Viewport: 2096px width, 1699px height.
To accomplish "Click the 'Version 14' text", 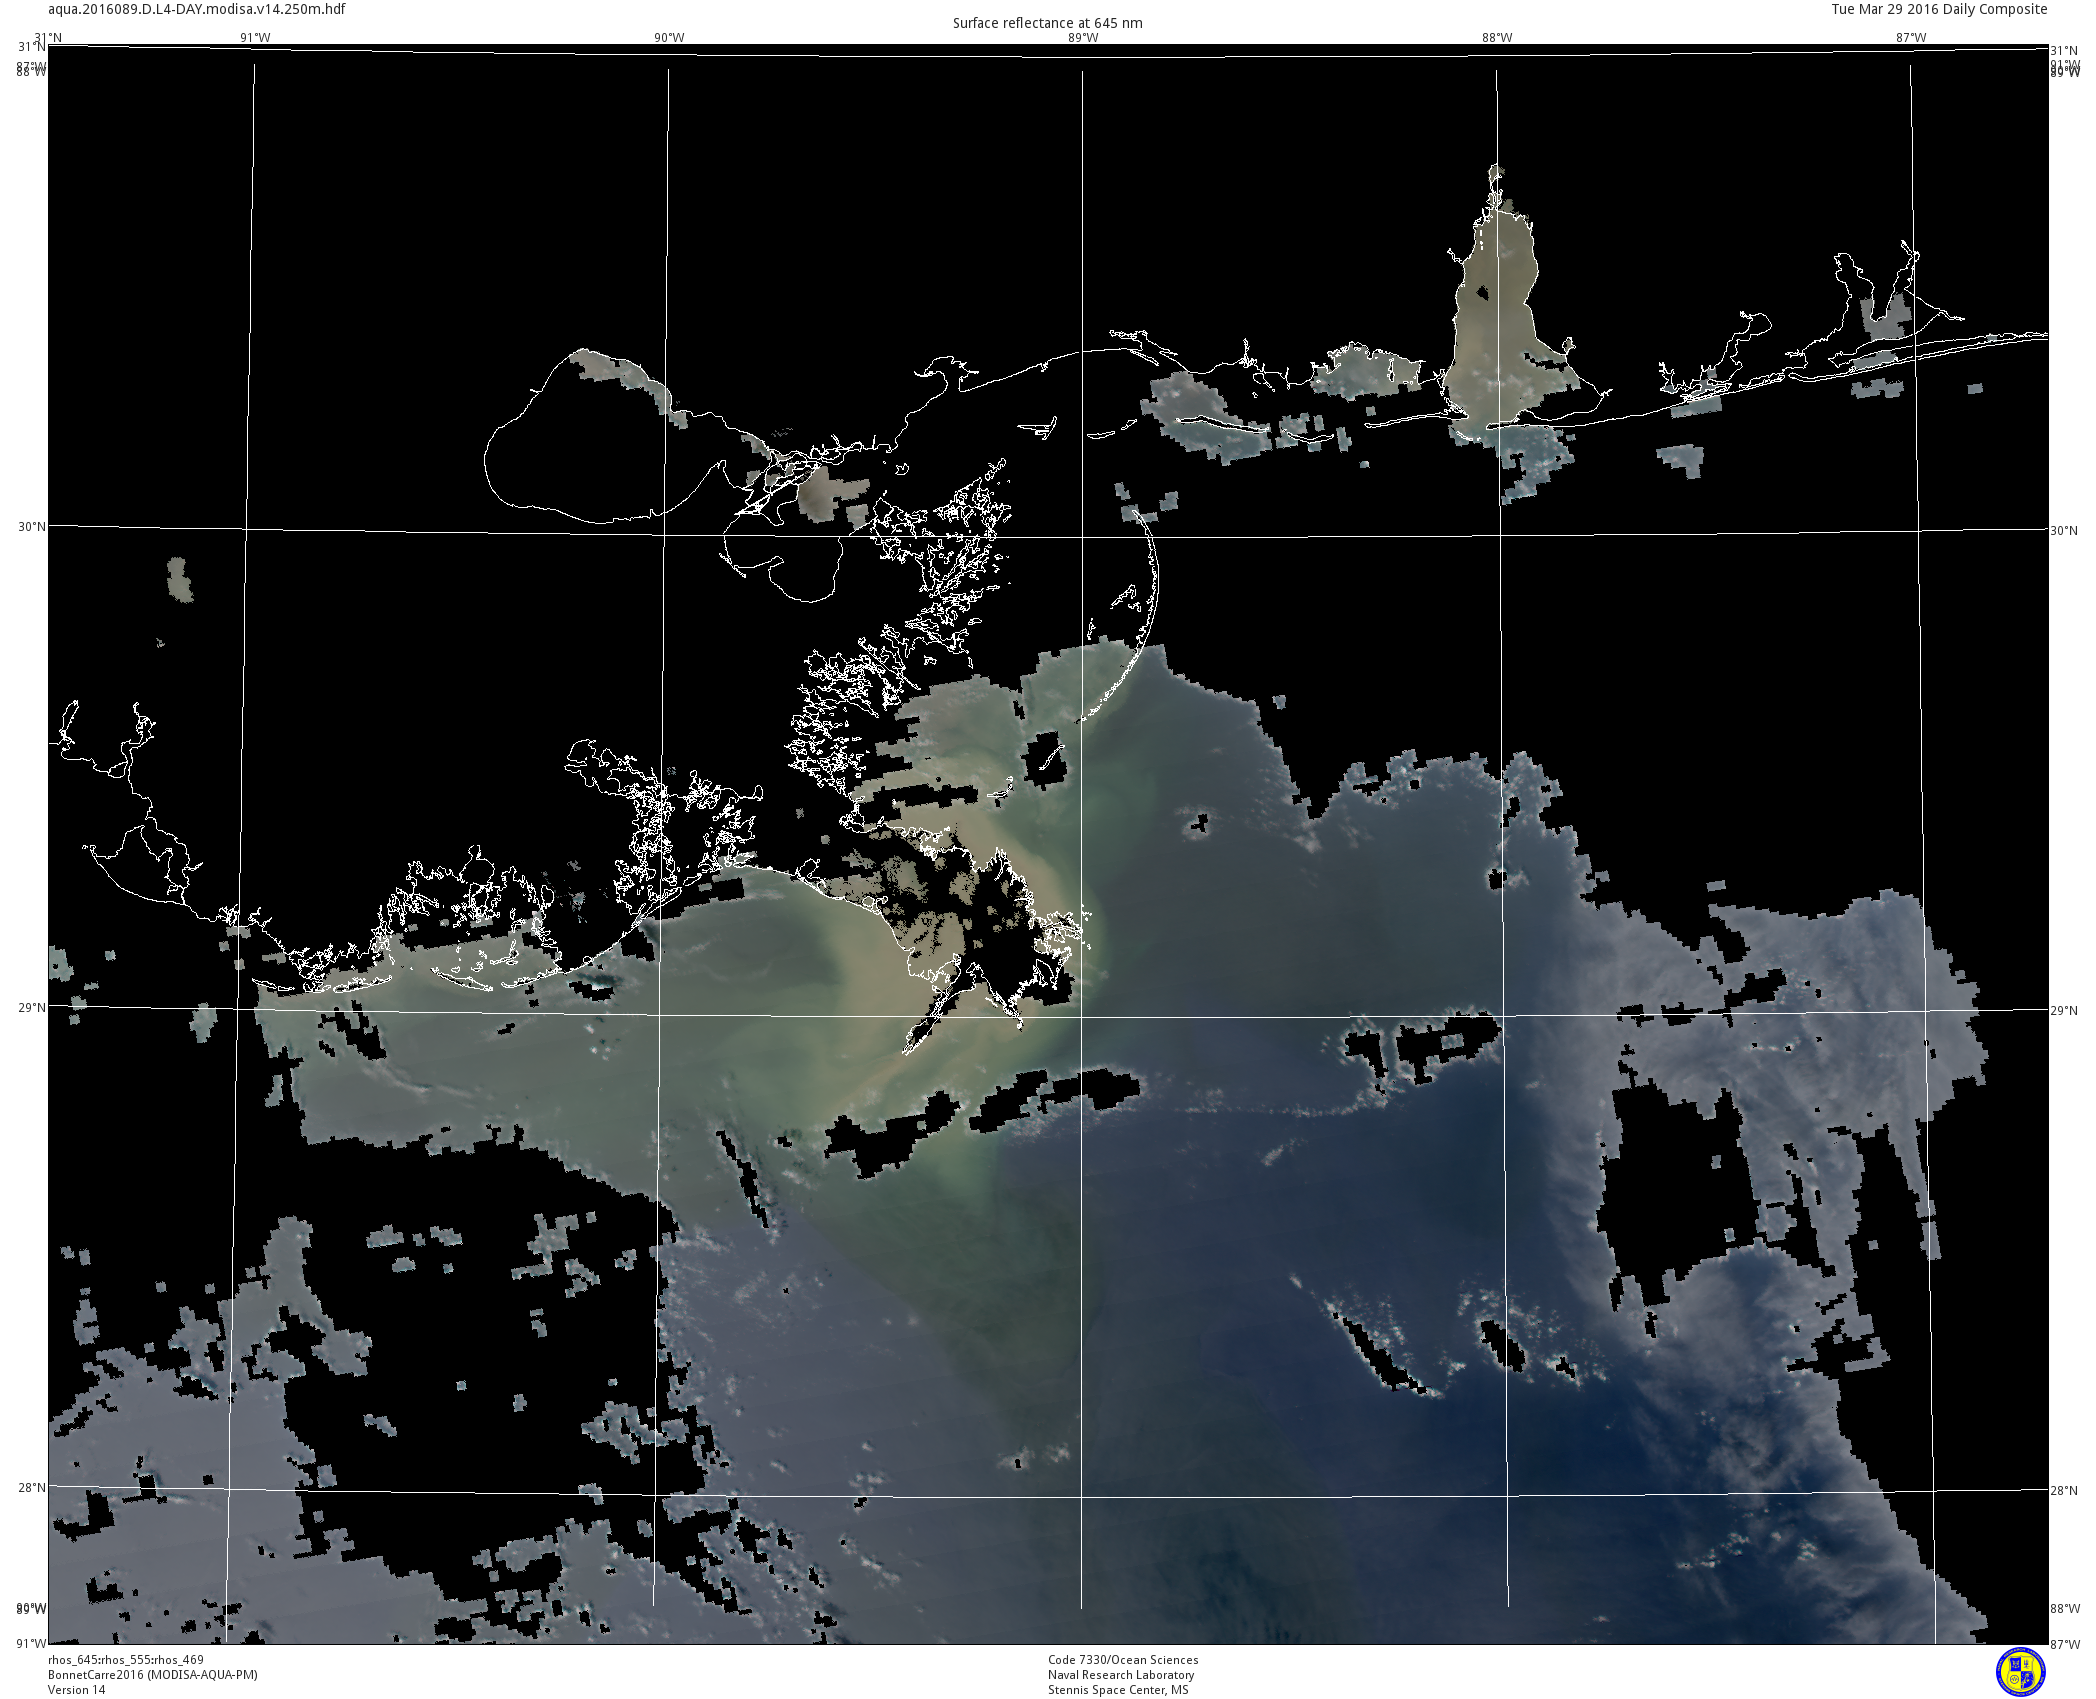I will (x=76, y=1690).
